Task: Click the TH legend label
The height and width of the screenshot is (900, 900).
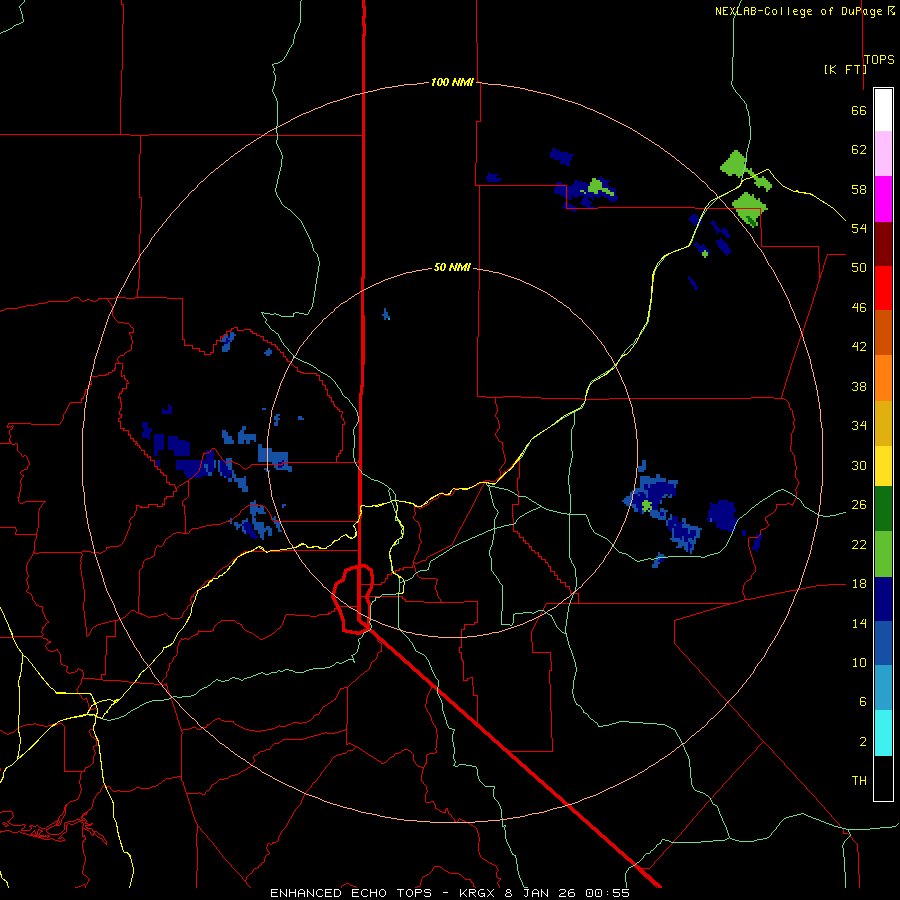Action: pos(859,781)
